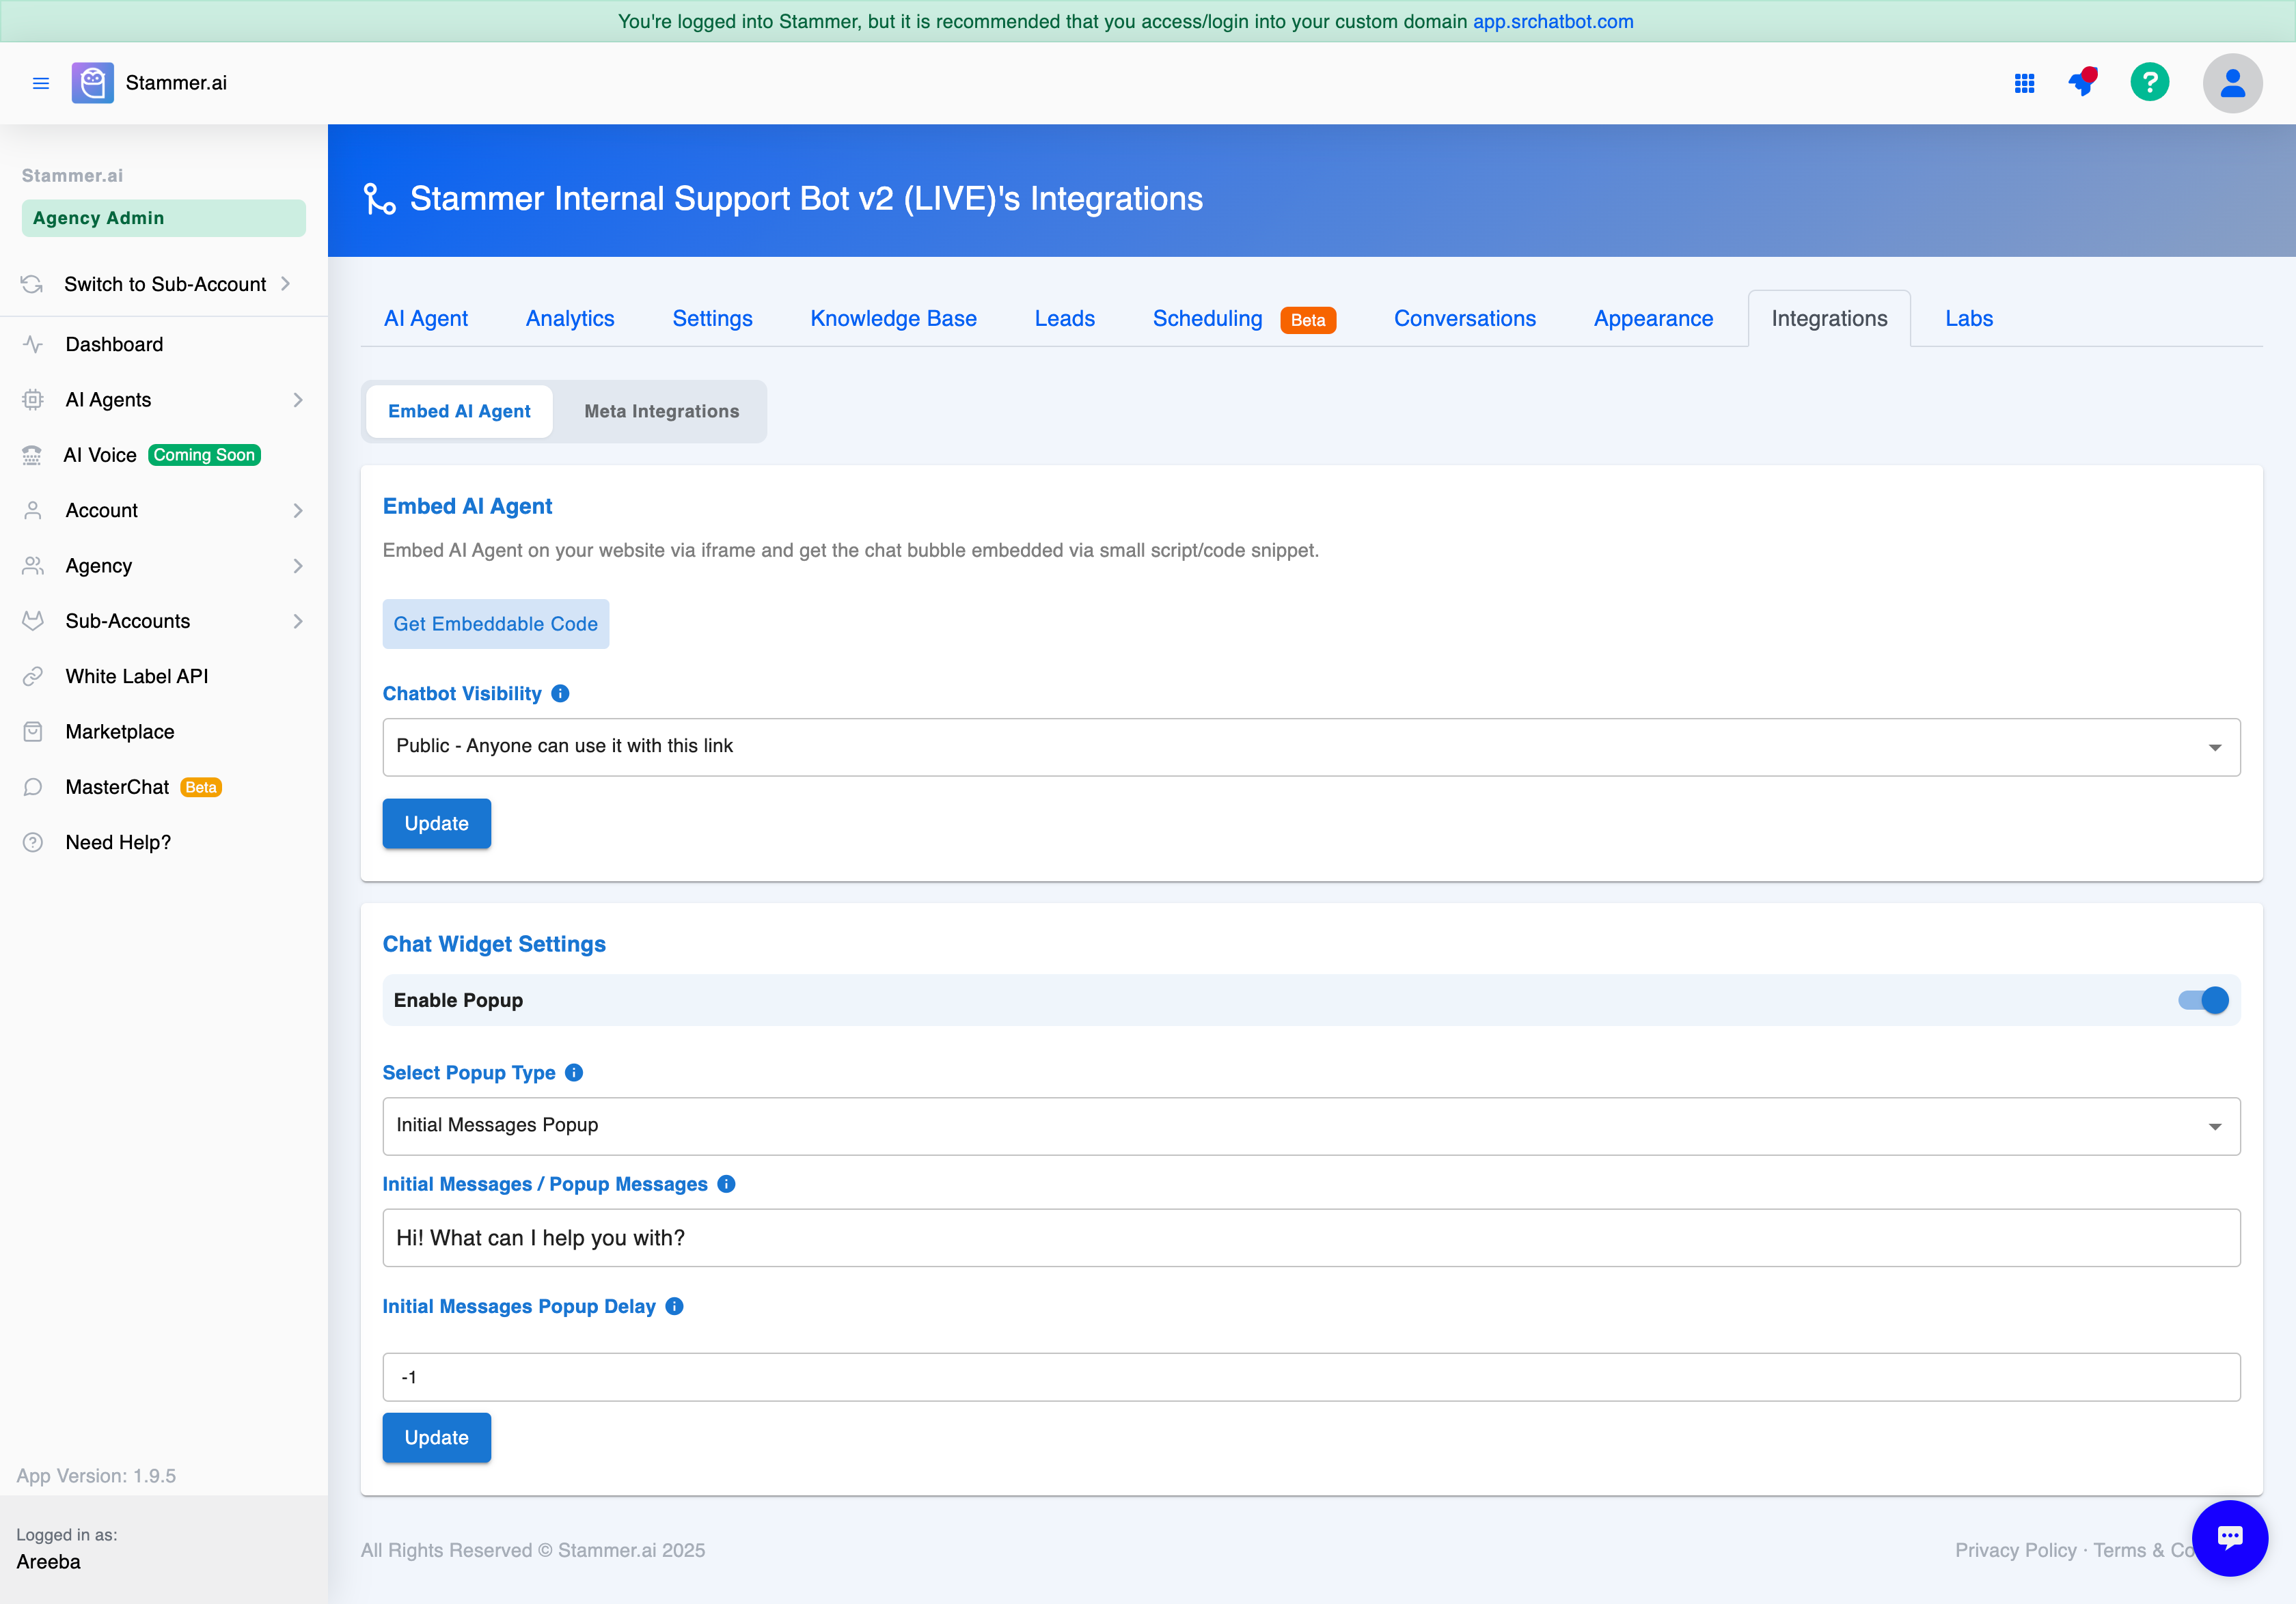Open the rocket announcements icon

(x=2083, y=82)
